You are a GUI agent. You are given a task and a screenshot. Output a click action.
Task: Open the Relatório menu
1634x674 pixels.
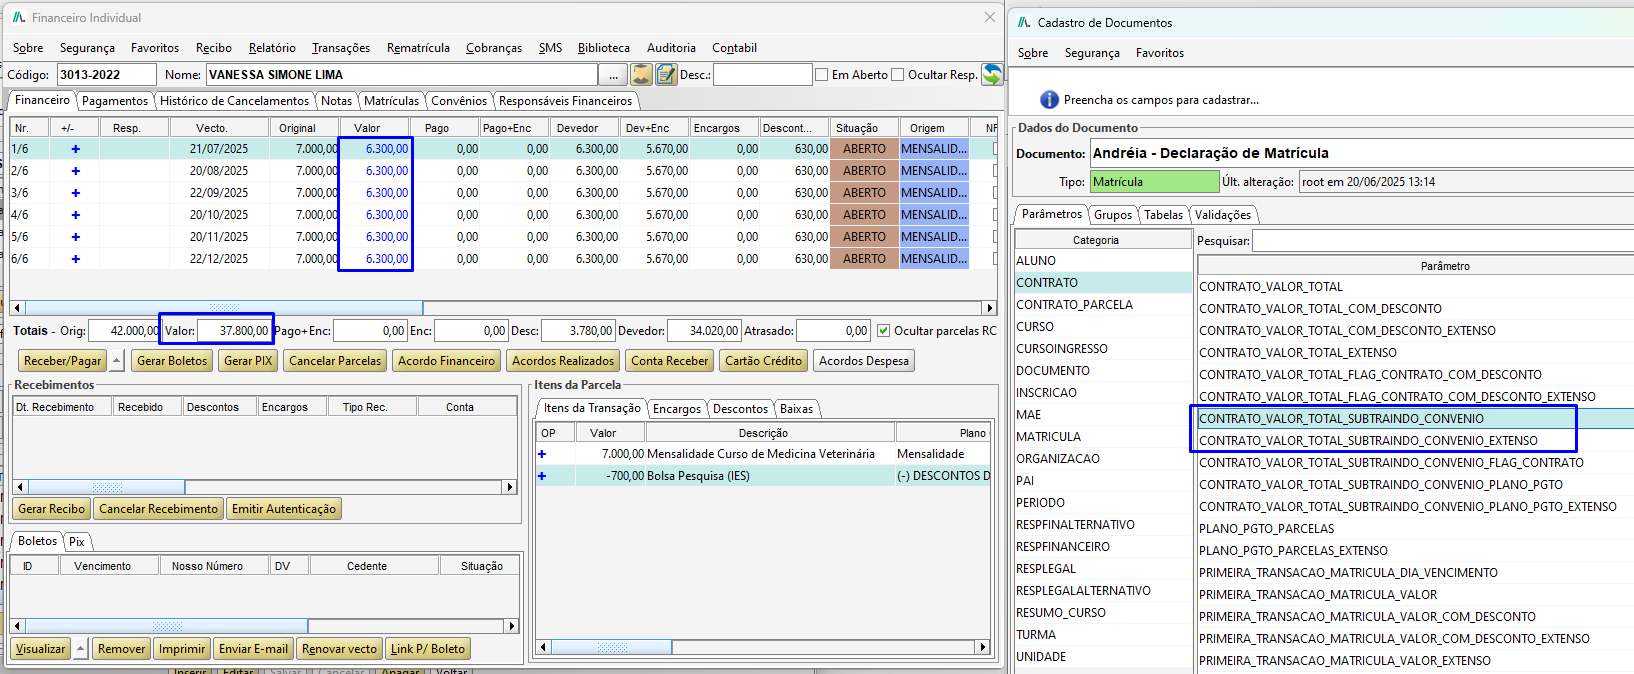272,48
